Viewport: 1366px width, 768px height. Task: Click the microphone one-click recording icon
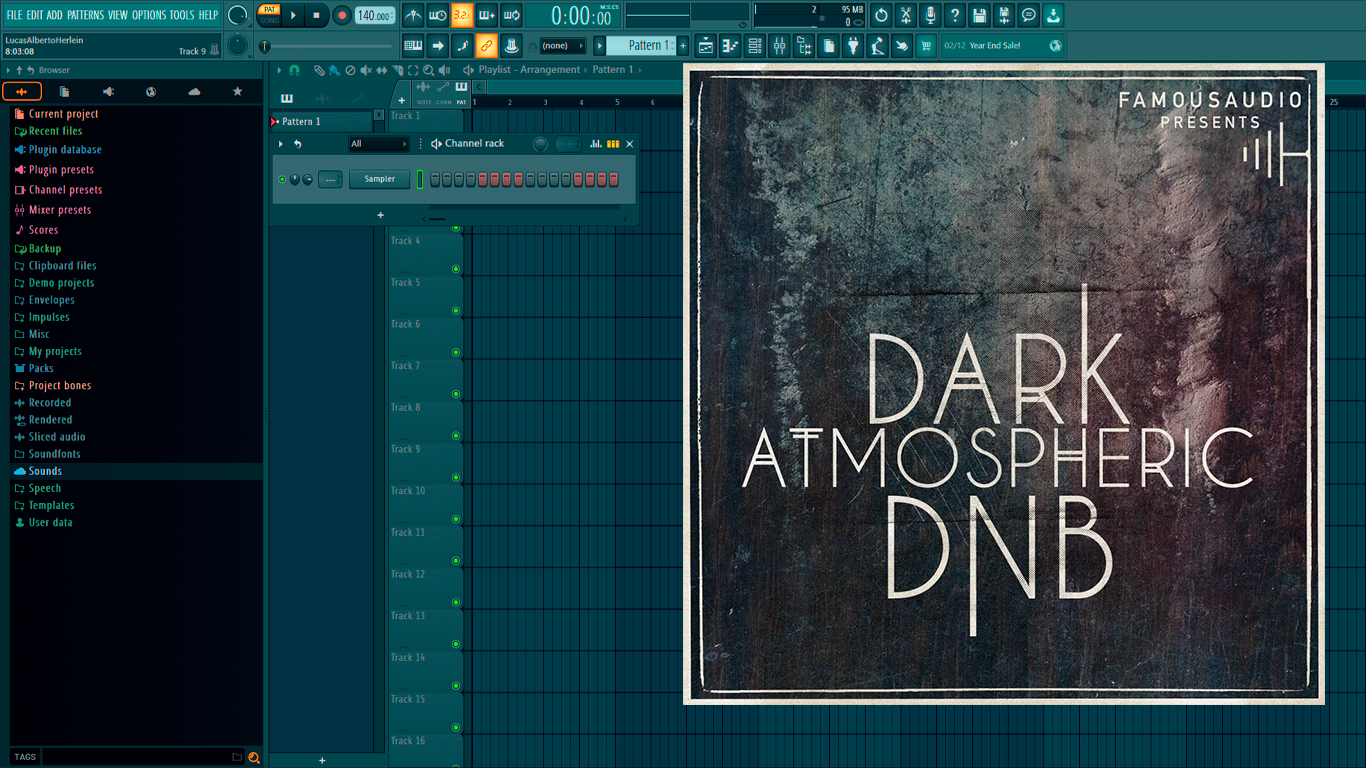click(x=930, y=15)
